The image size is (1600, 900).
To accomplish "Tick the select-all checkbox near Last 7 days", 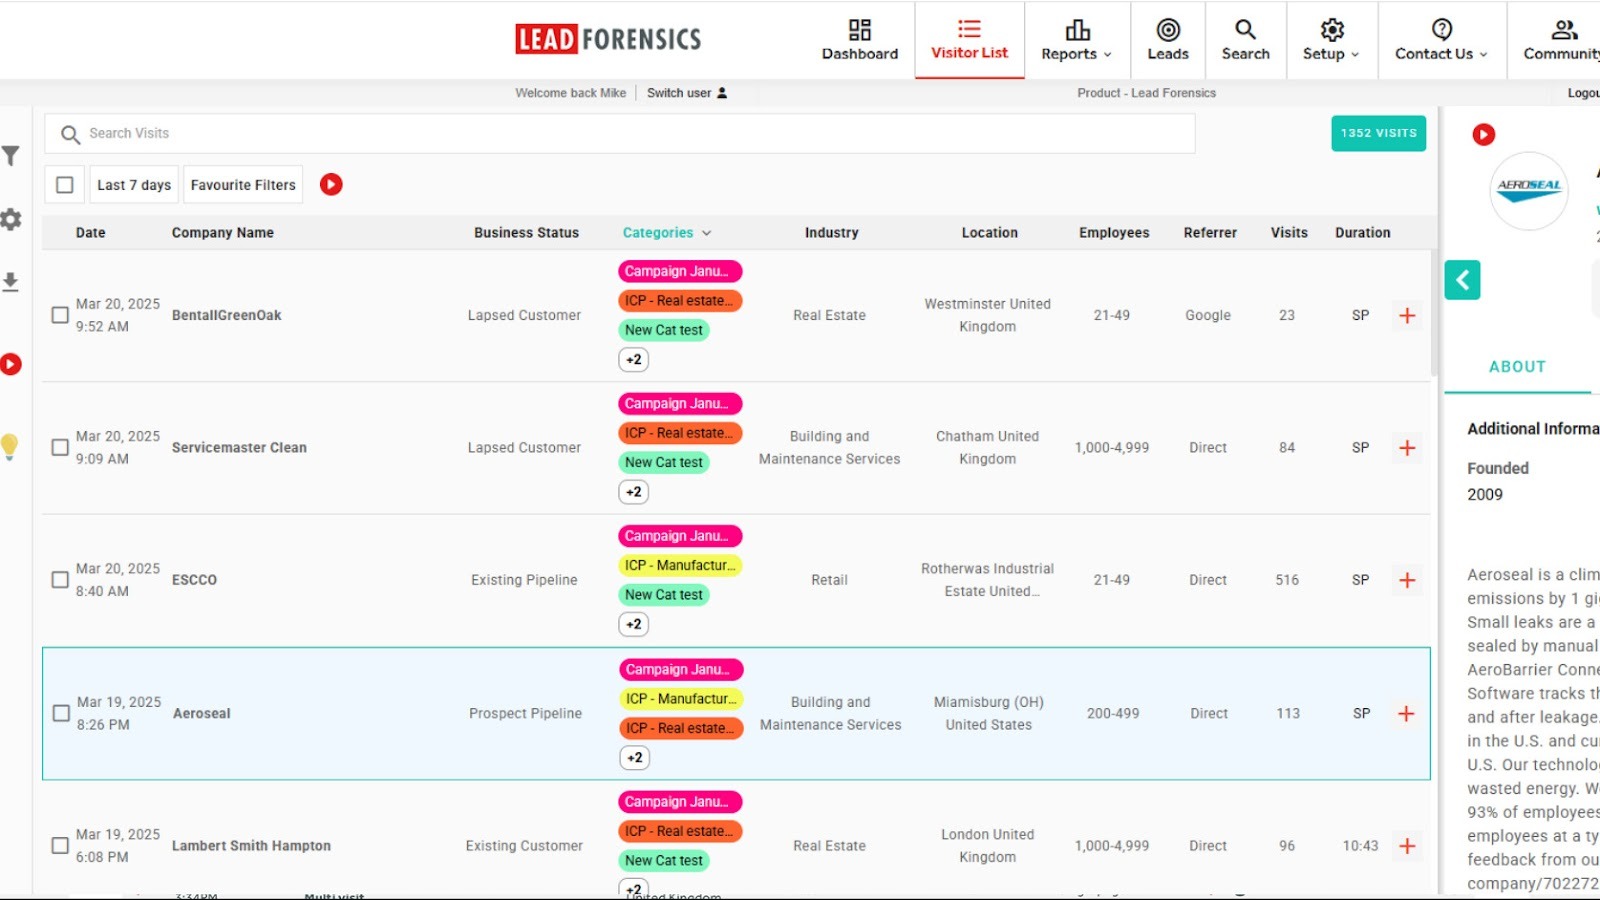I will (65, 185).
